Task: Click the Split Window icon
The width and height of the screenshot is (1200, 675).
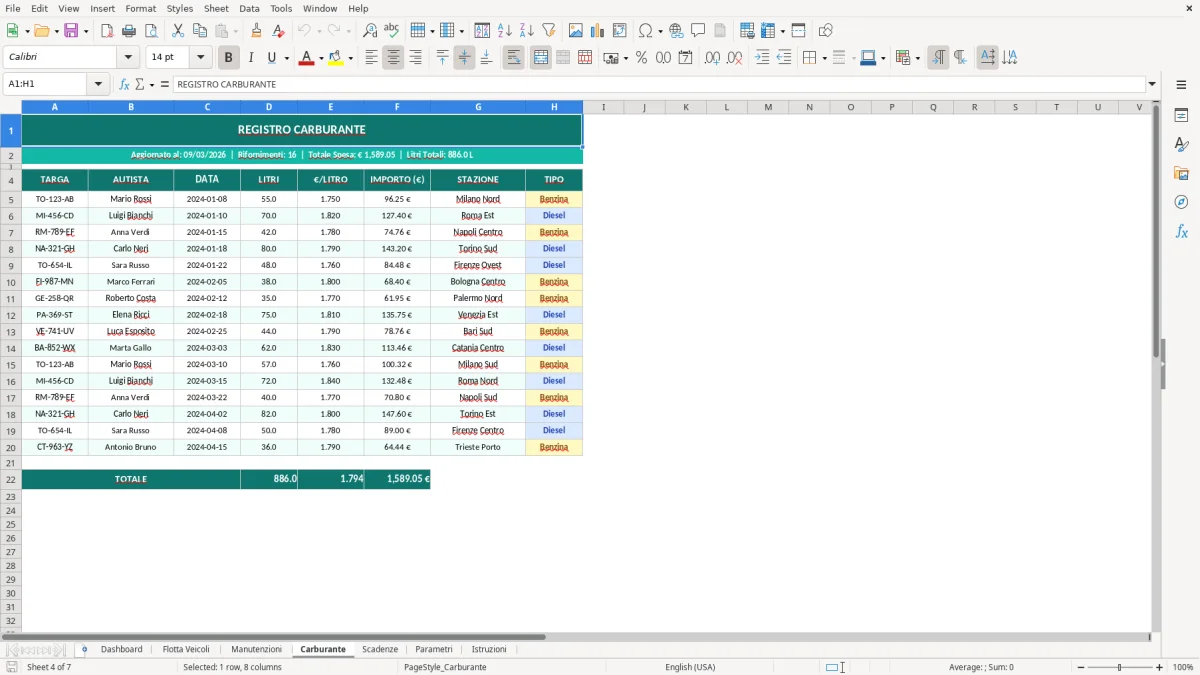Action: (799, 31)
